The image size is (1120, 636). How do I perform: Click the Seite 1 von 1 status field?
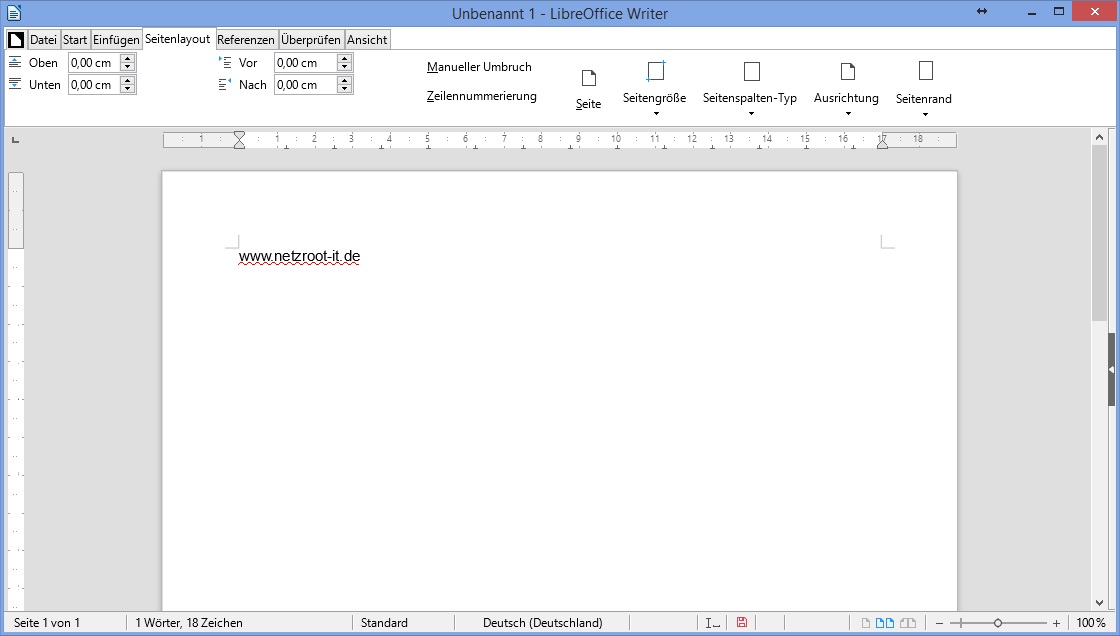[x=47, y=622]
